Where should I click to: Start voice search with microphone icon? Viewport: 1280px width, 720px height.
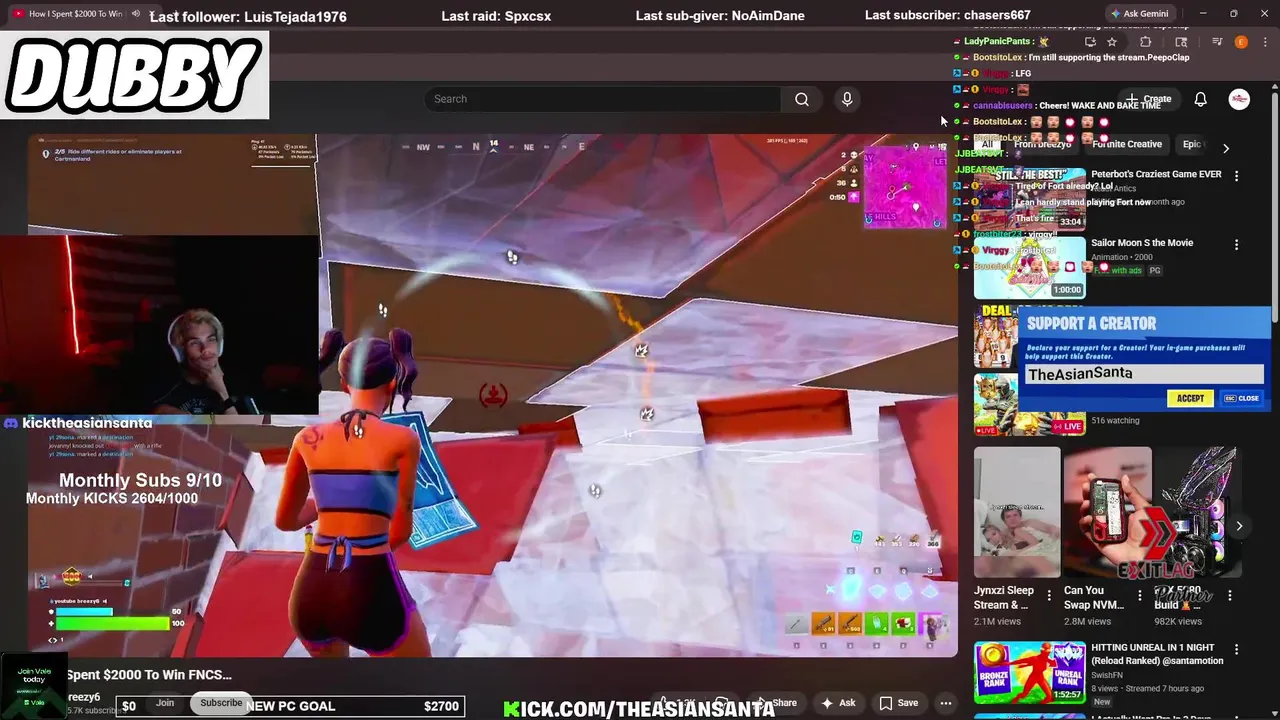[847, 99]
